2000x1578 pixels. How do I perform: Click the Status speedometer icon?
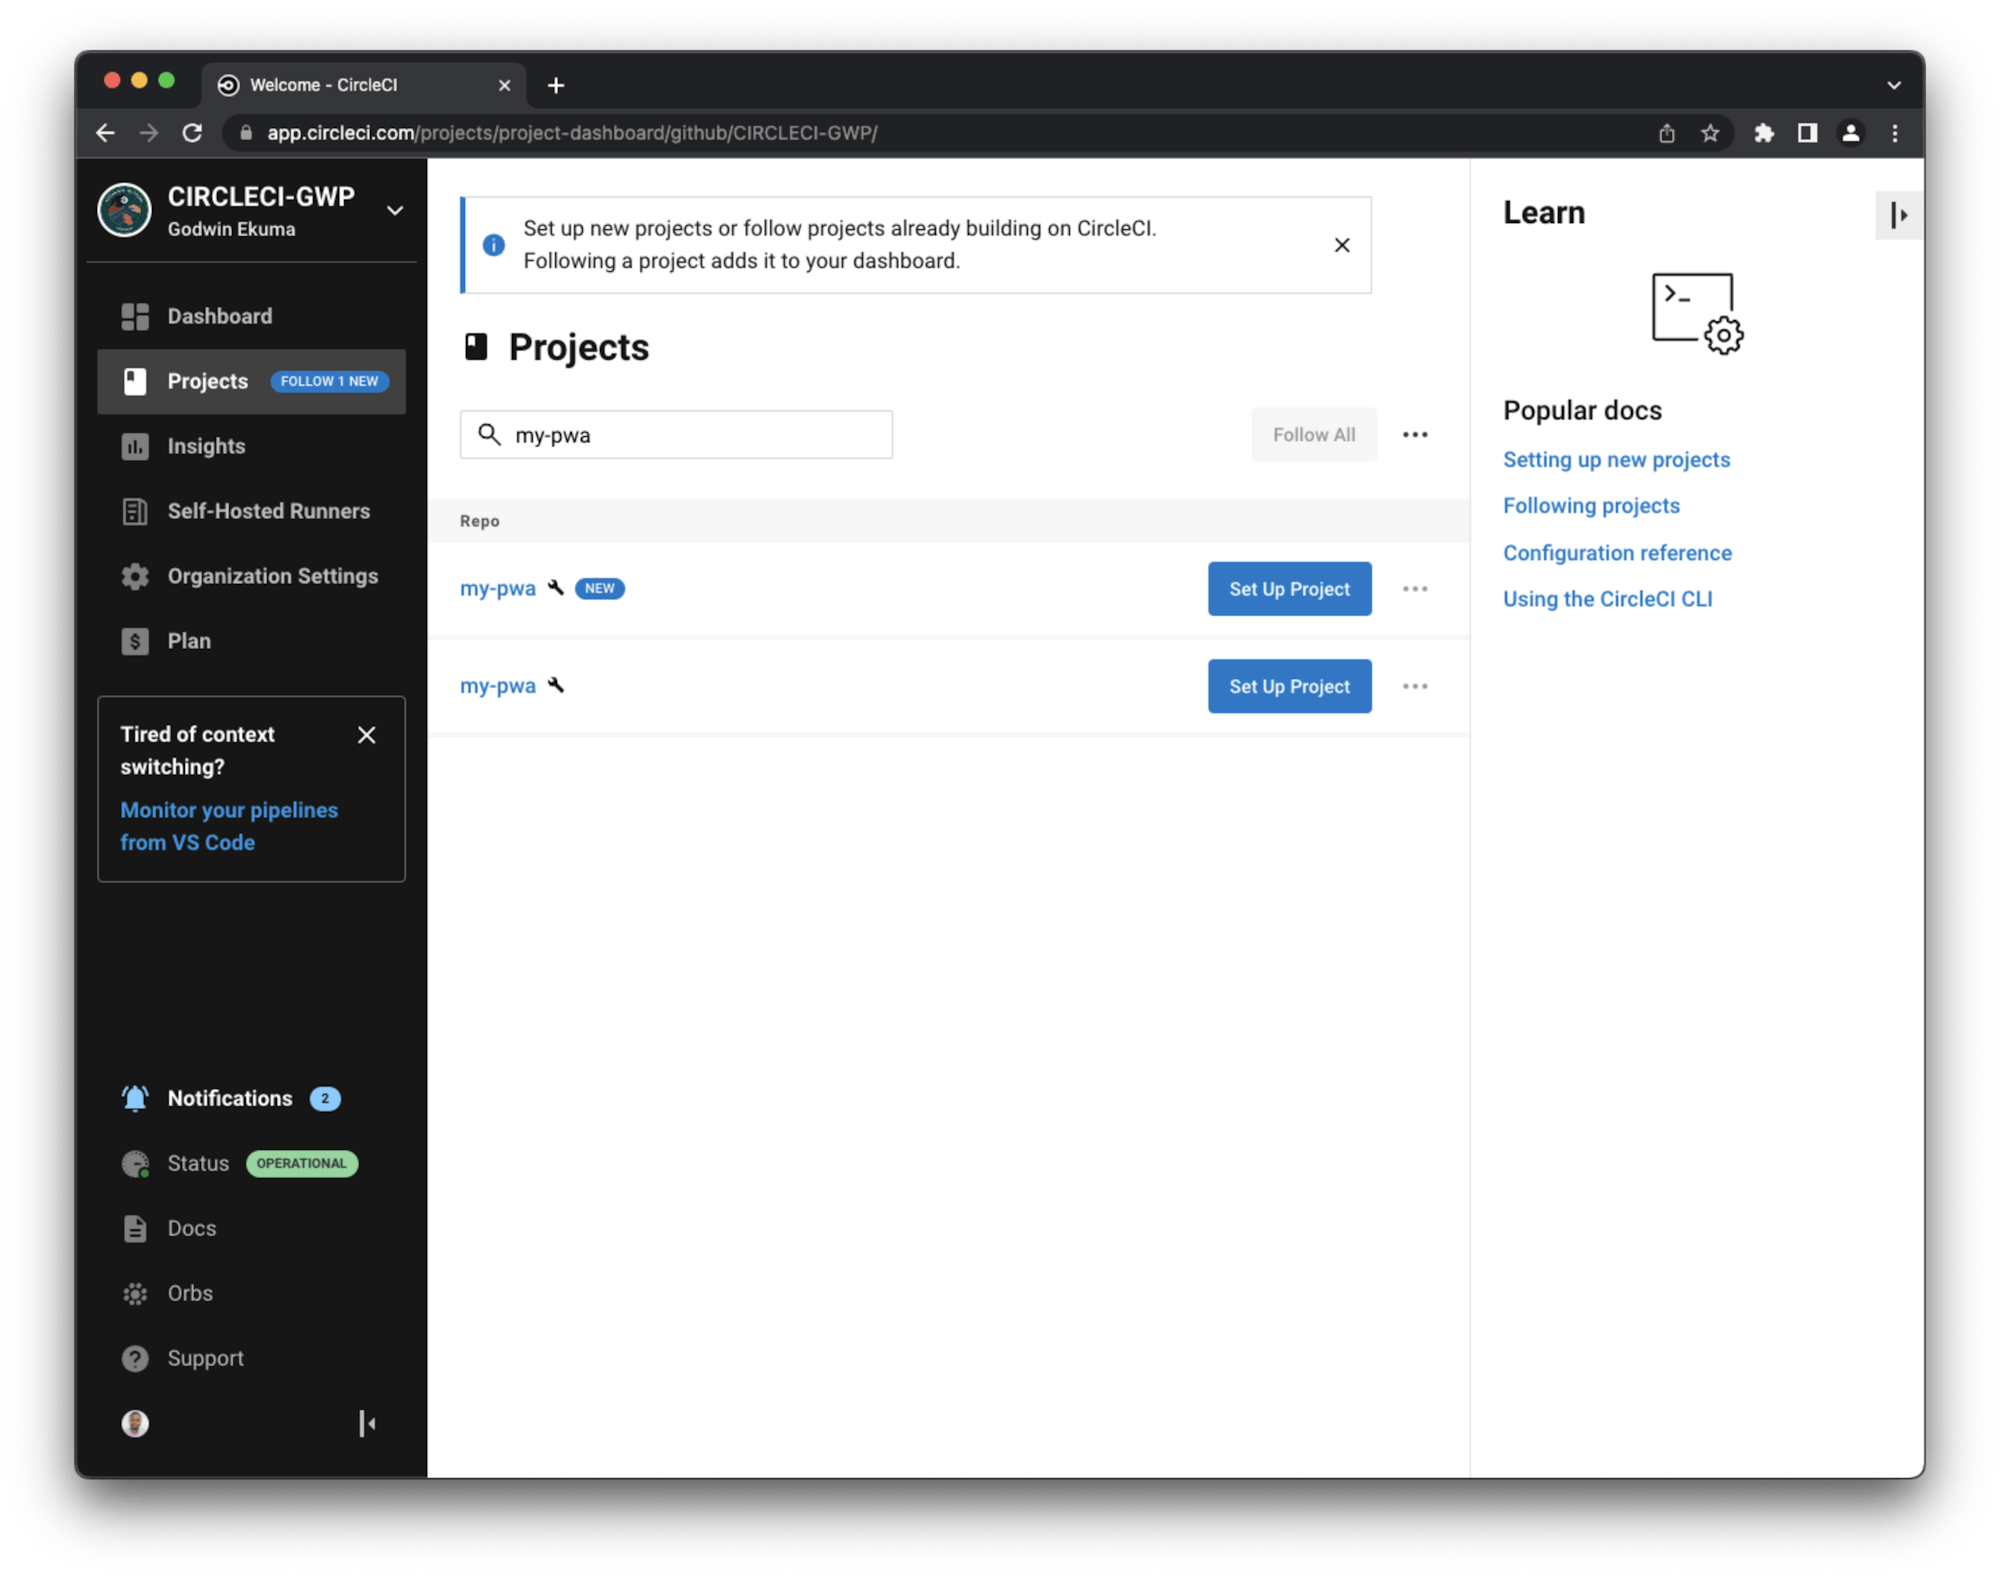135,1163
